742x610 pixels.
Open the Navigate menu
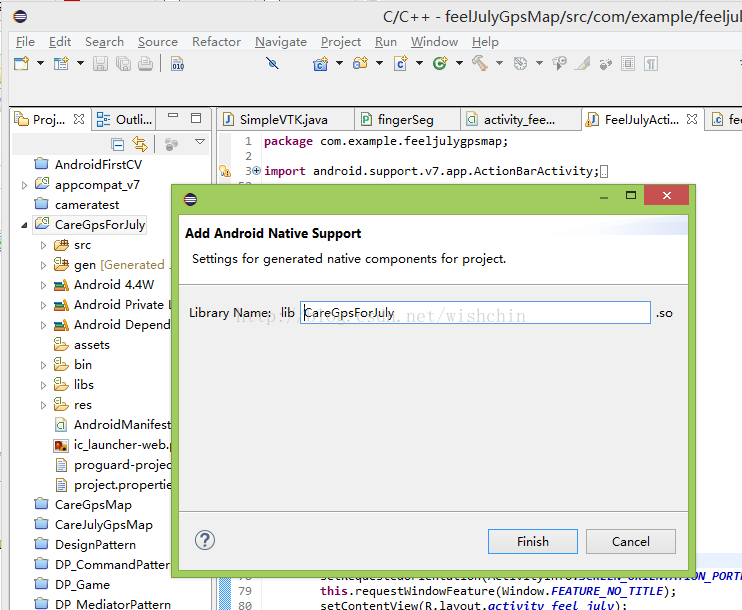[x=281, y=42]
